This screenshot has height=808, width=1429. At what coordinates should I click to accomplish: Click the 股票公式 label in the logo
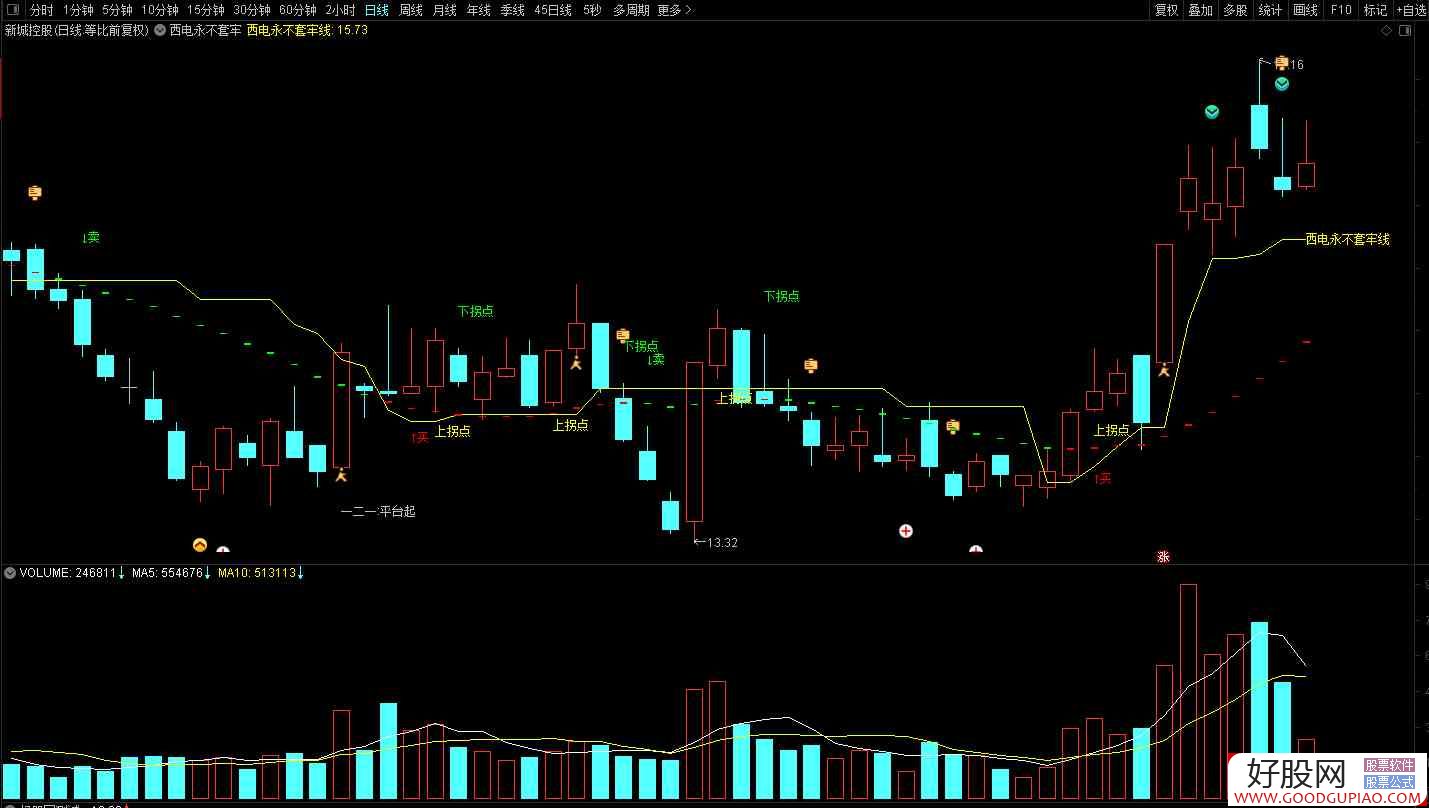coord(1390,781)
